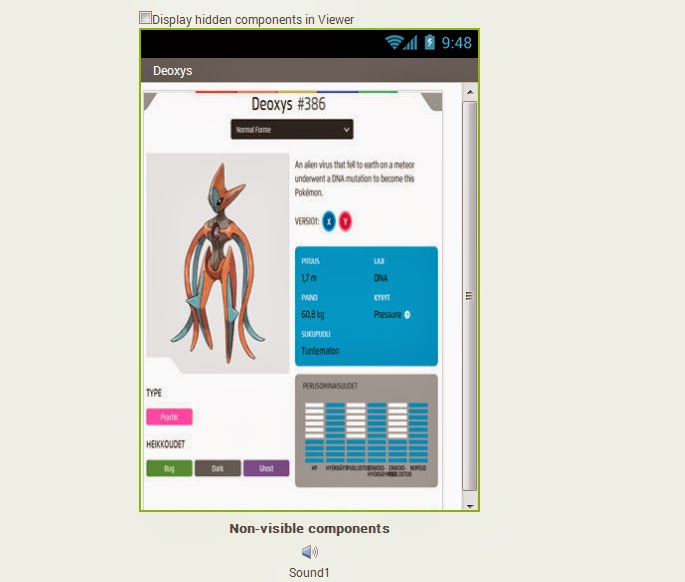The image size is (685, 582).
Task: Click the Deoxys screen title bar
Action: pos(309,70)
